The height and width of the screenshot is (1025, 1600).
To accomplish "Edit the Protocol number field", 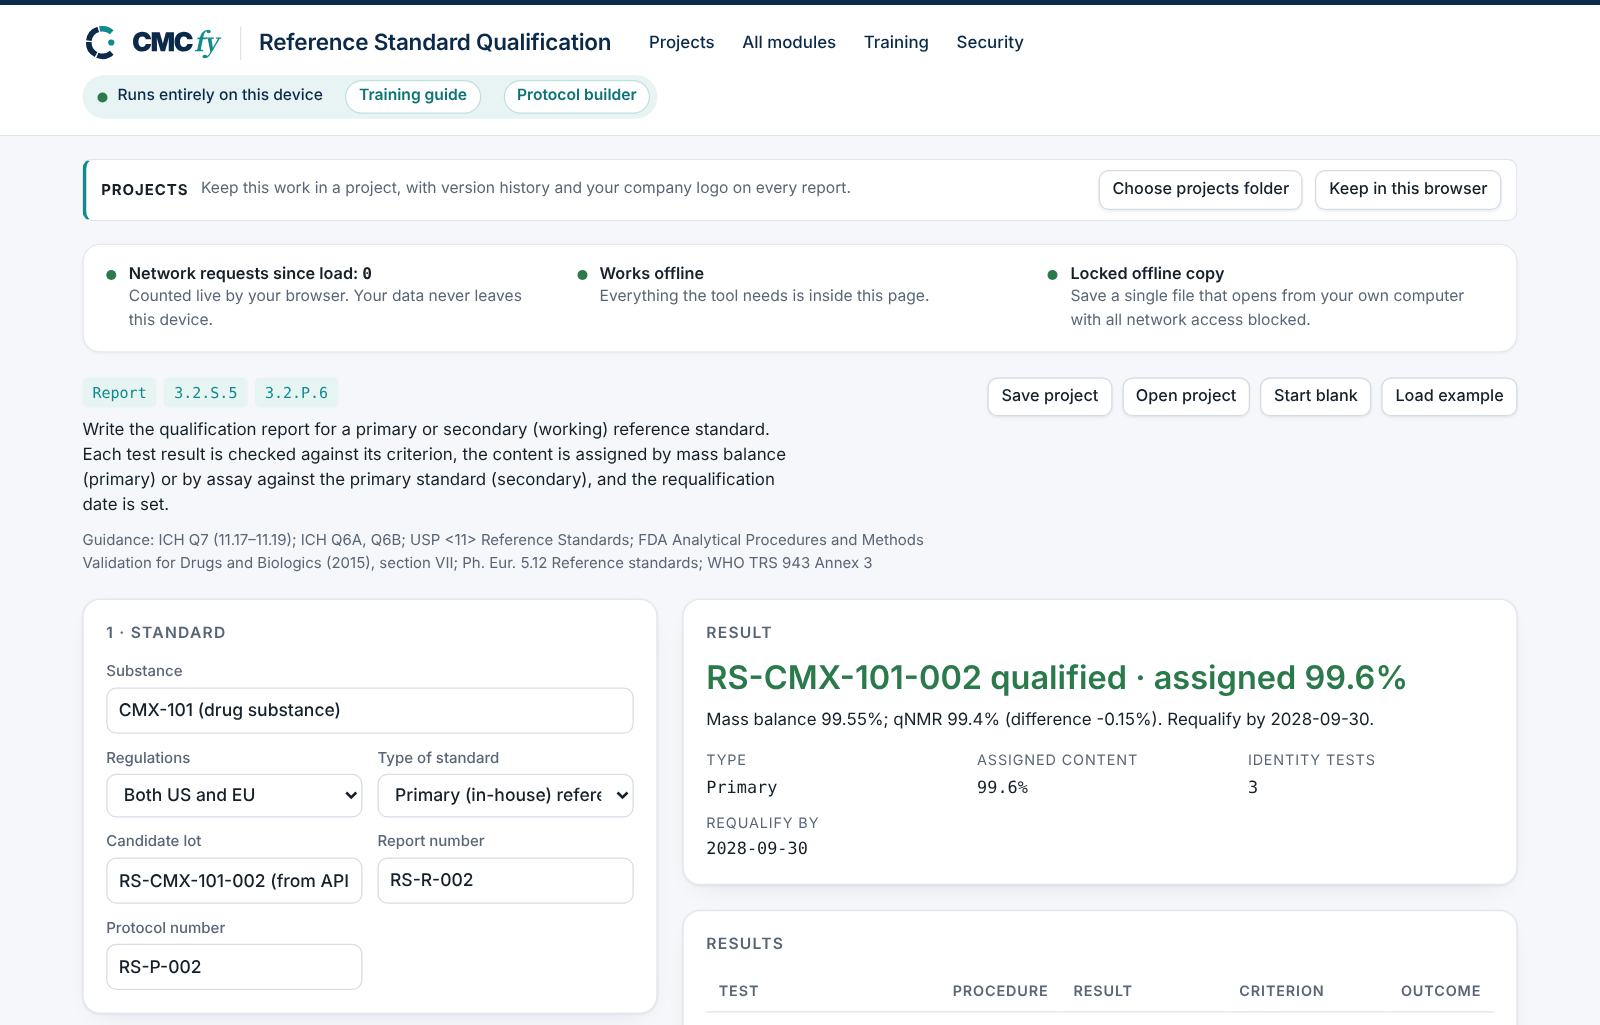I will (x=234, y=967).
